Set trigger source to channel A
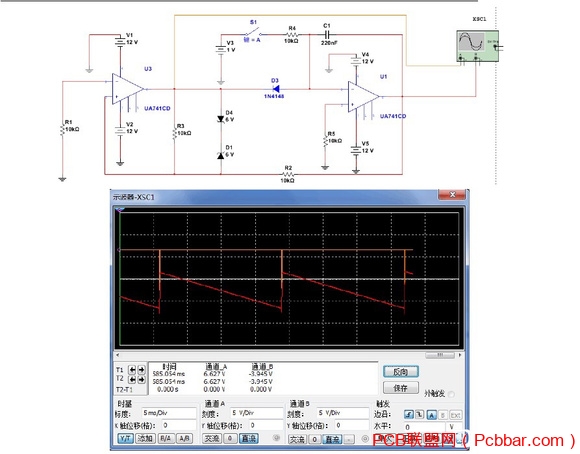The width and height of the screenshot is (580, 454). 432,415
